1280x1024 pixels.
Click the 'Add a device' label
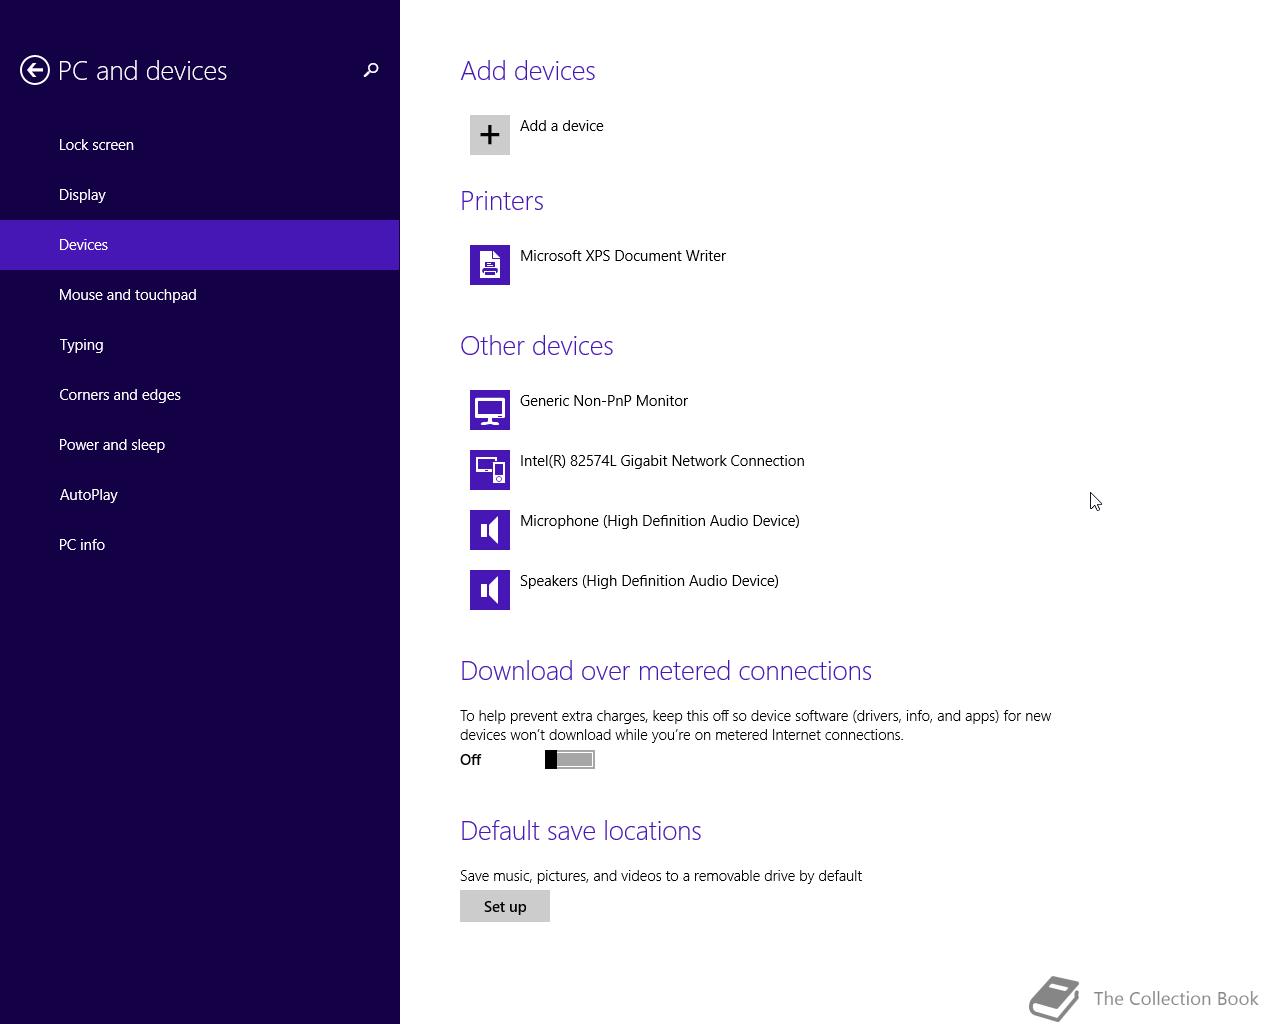click(x=562, y=126)
